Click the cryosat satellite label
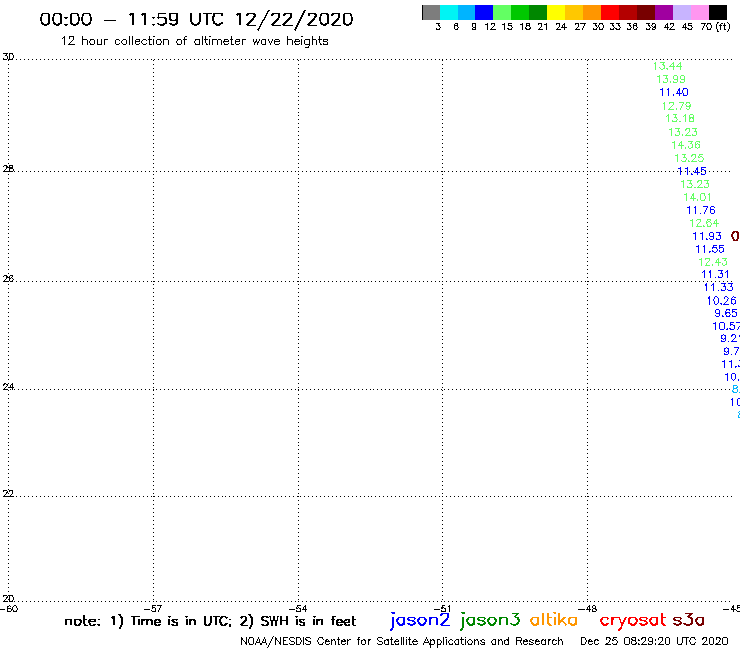The height and width of the screenshot is (650, 740). pyautogui.click(x=633, y=620)
